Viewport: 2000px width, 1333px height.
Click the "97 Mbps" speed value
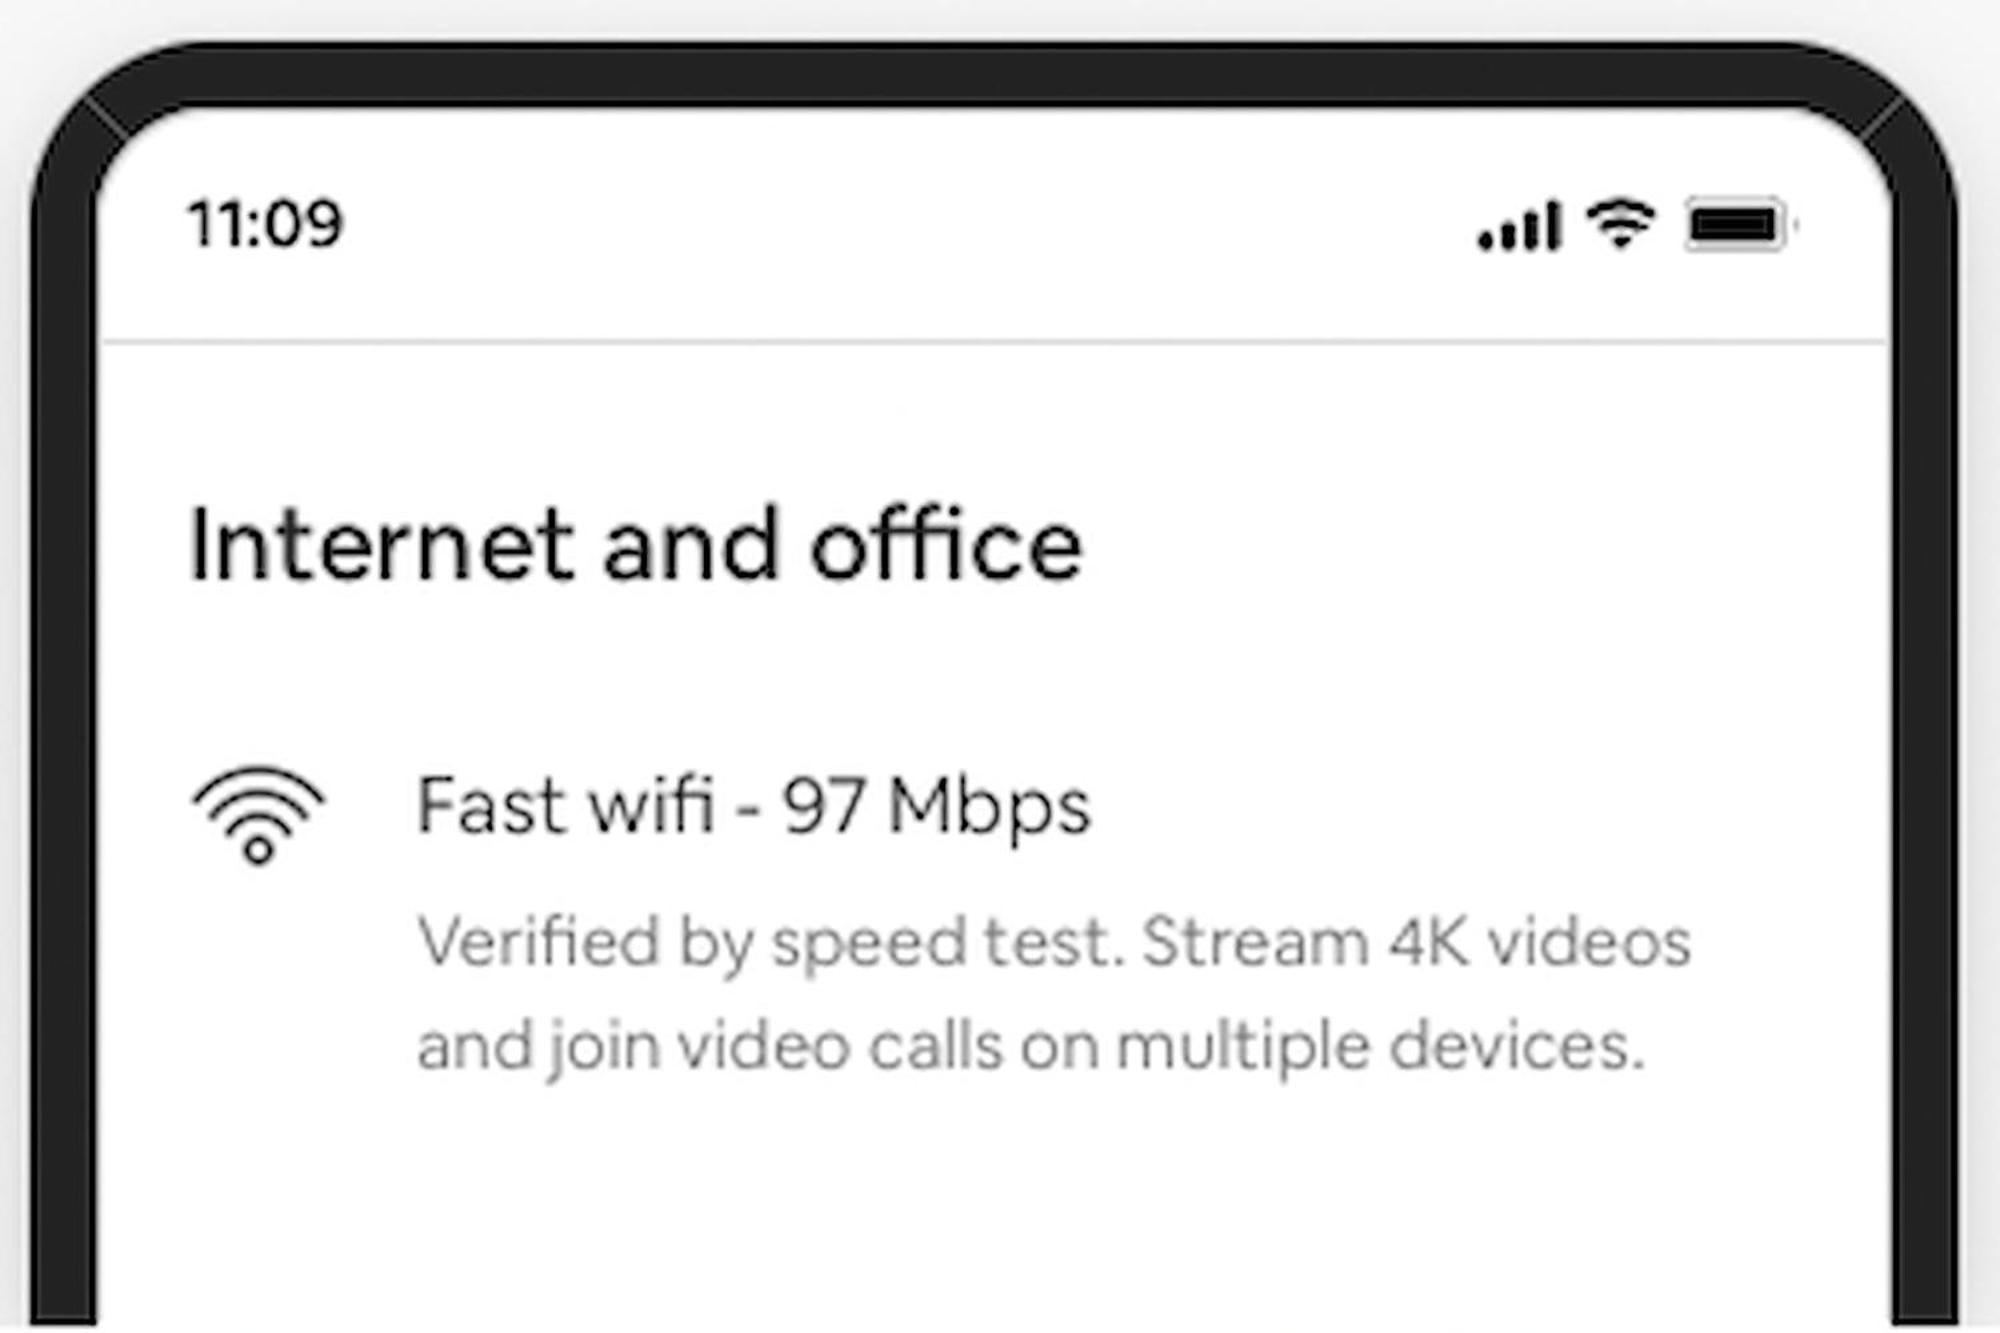click(x=936, y=806)
